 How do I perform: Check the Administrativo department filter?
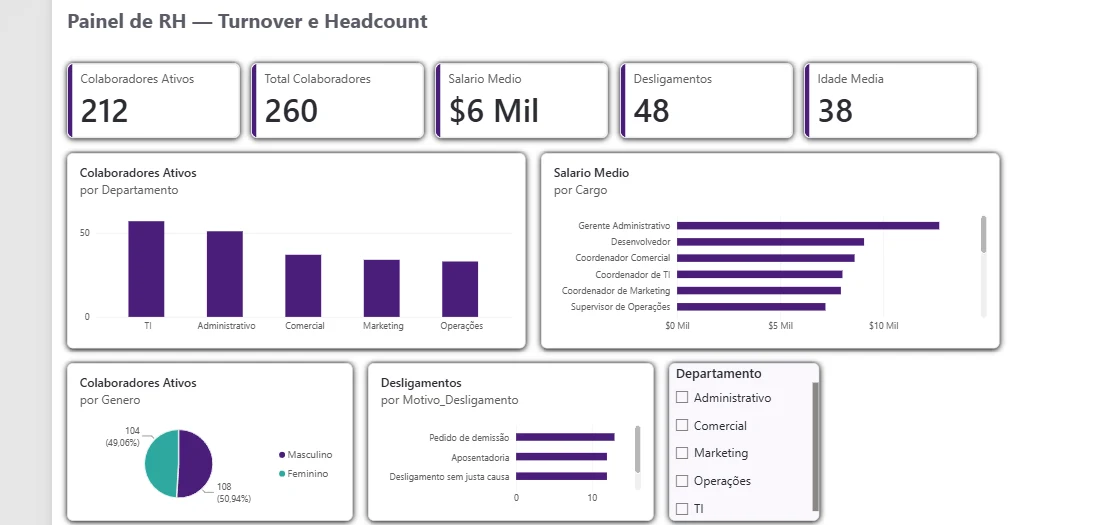pyautogui.click(x=682, y=398)
